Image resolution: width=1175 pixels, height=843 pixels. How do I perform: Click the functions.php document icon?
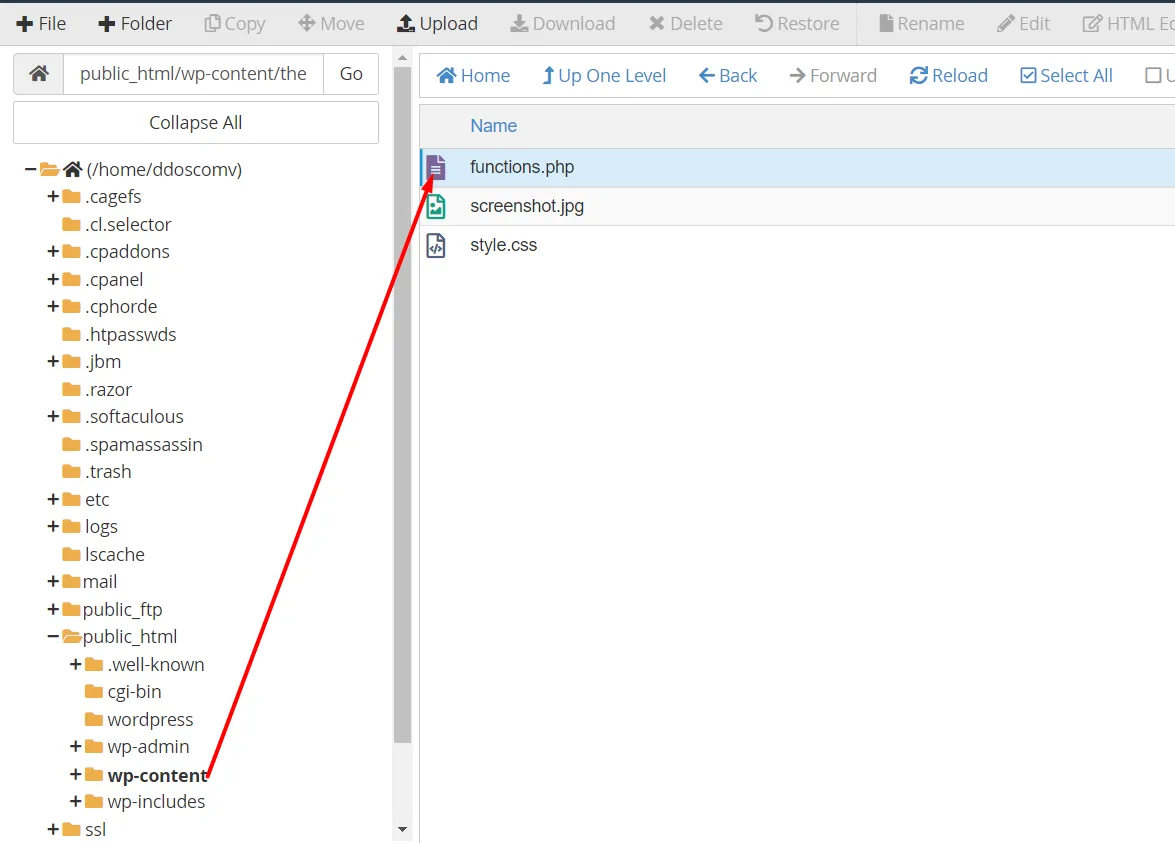click(436, 167)
